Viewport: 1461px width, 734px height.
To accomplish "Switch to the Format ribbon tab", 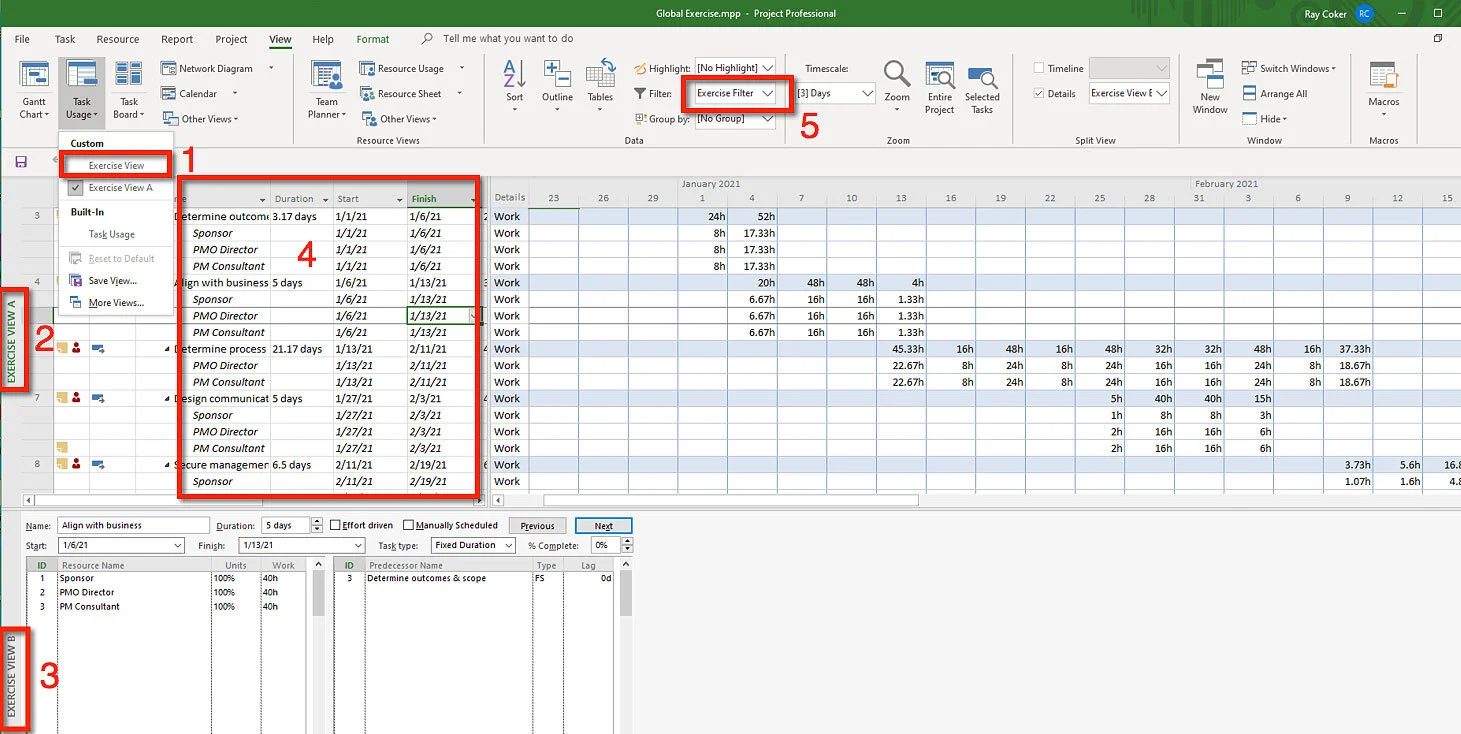I will pos(373,39).
